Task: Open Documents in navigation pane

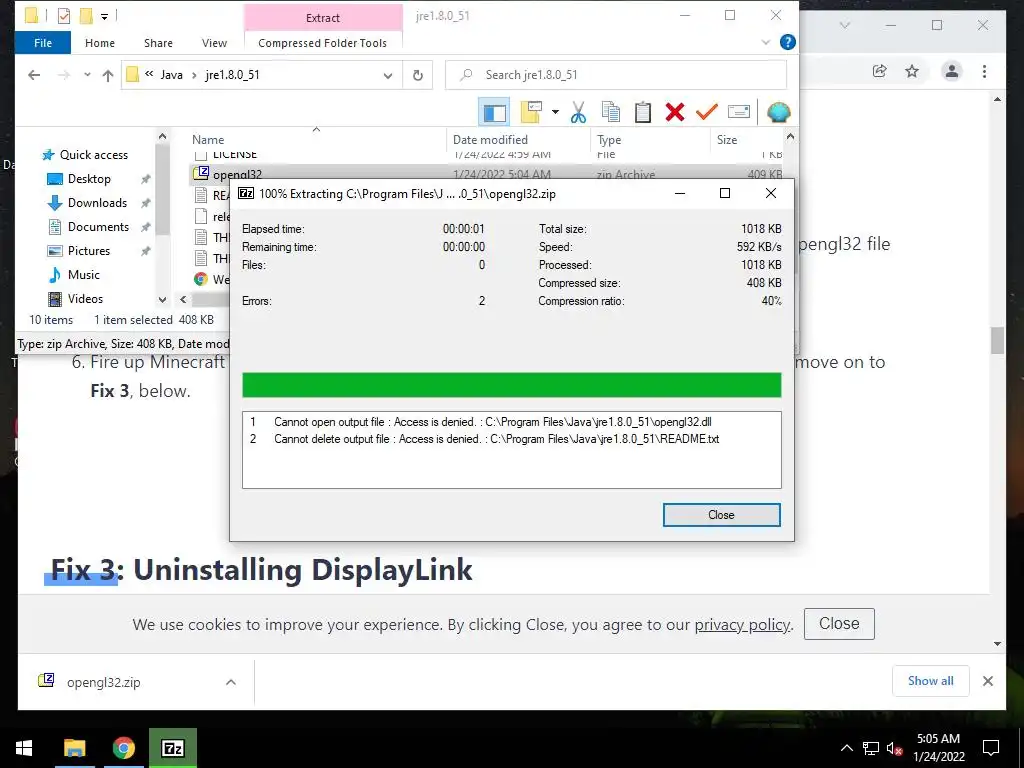Action: point(98,227)
